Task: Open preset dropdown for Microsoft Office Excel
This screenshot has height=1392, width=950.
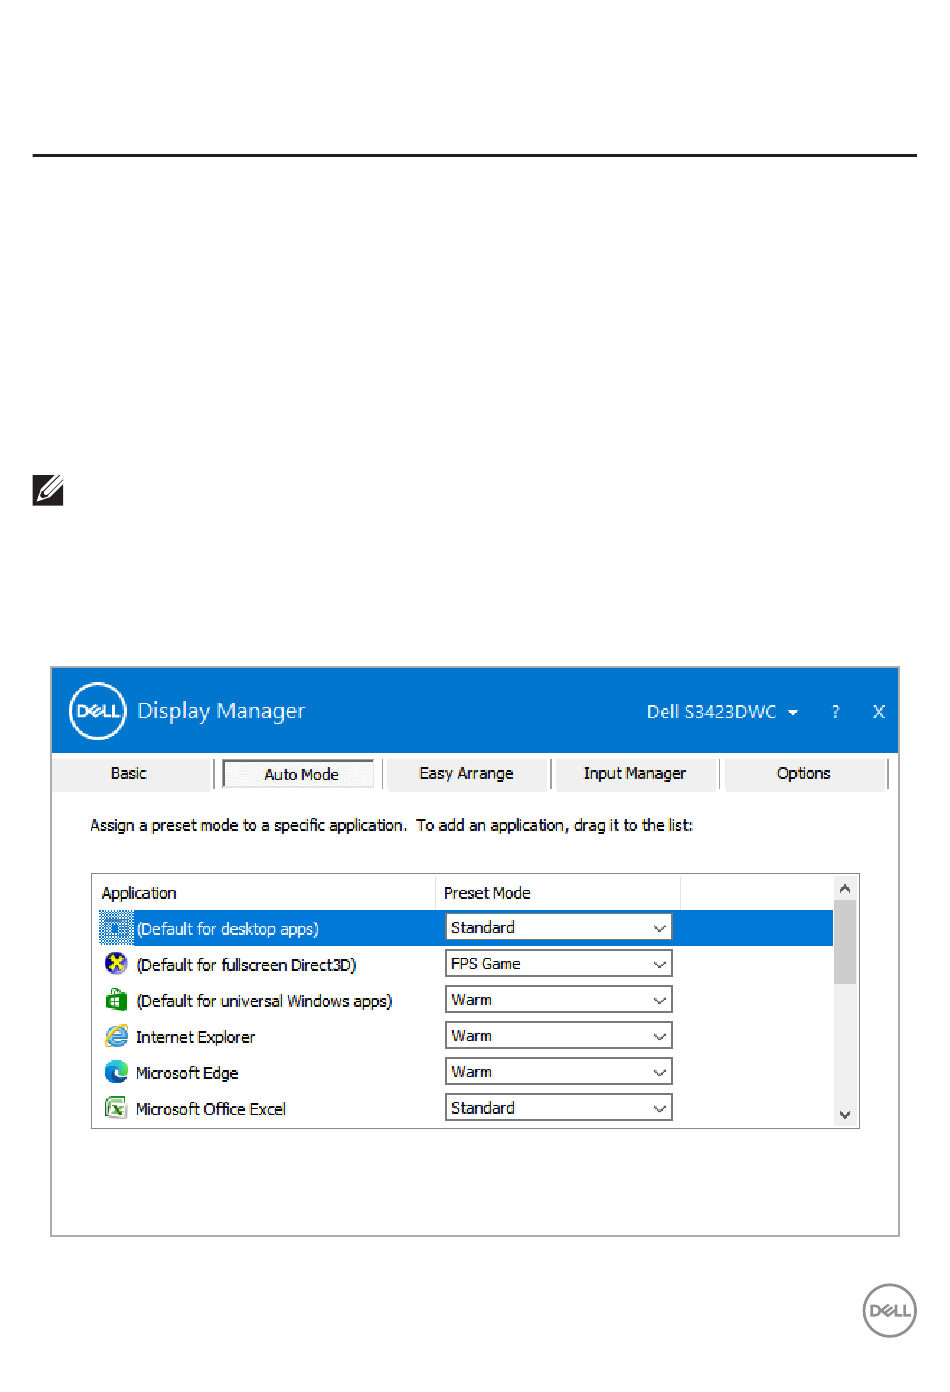Action: tap(559, 1108)
